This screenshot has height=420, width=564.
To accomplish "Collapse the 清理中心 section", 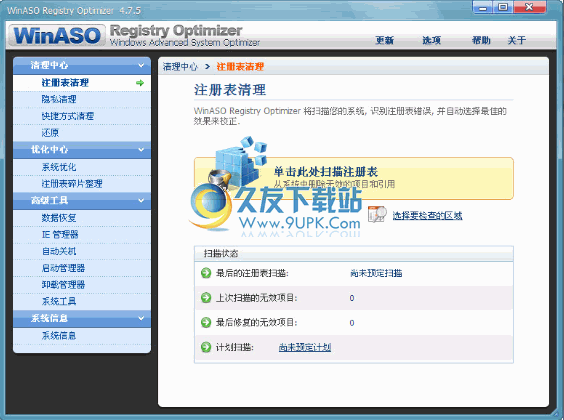I will [141, 65].
